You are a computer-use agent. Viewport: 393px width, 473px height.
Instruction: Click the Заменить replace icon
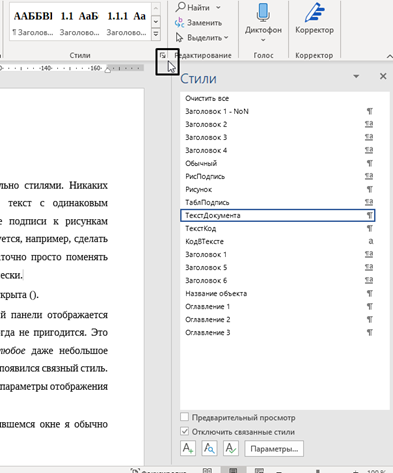tap(179, 23)
